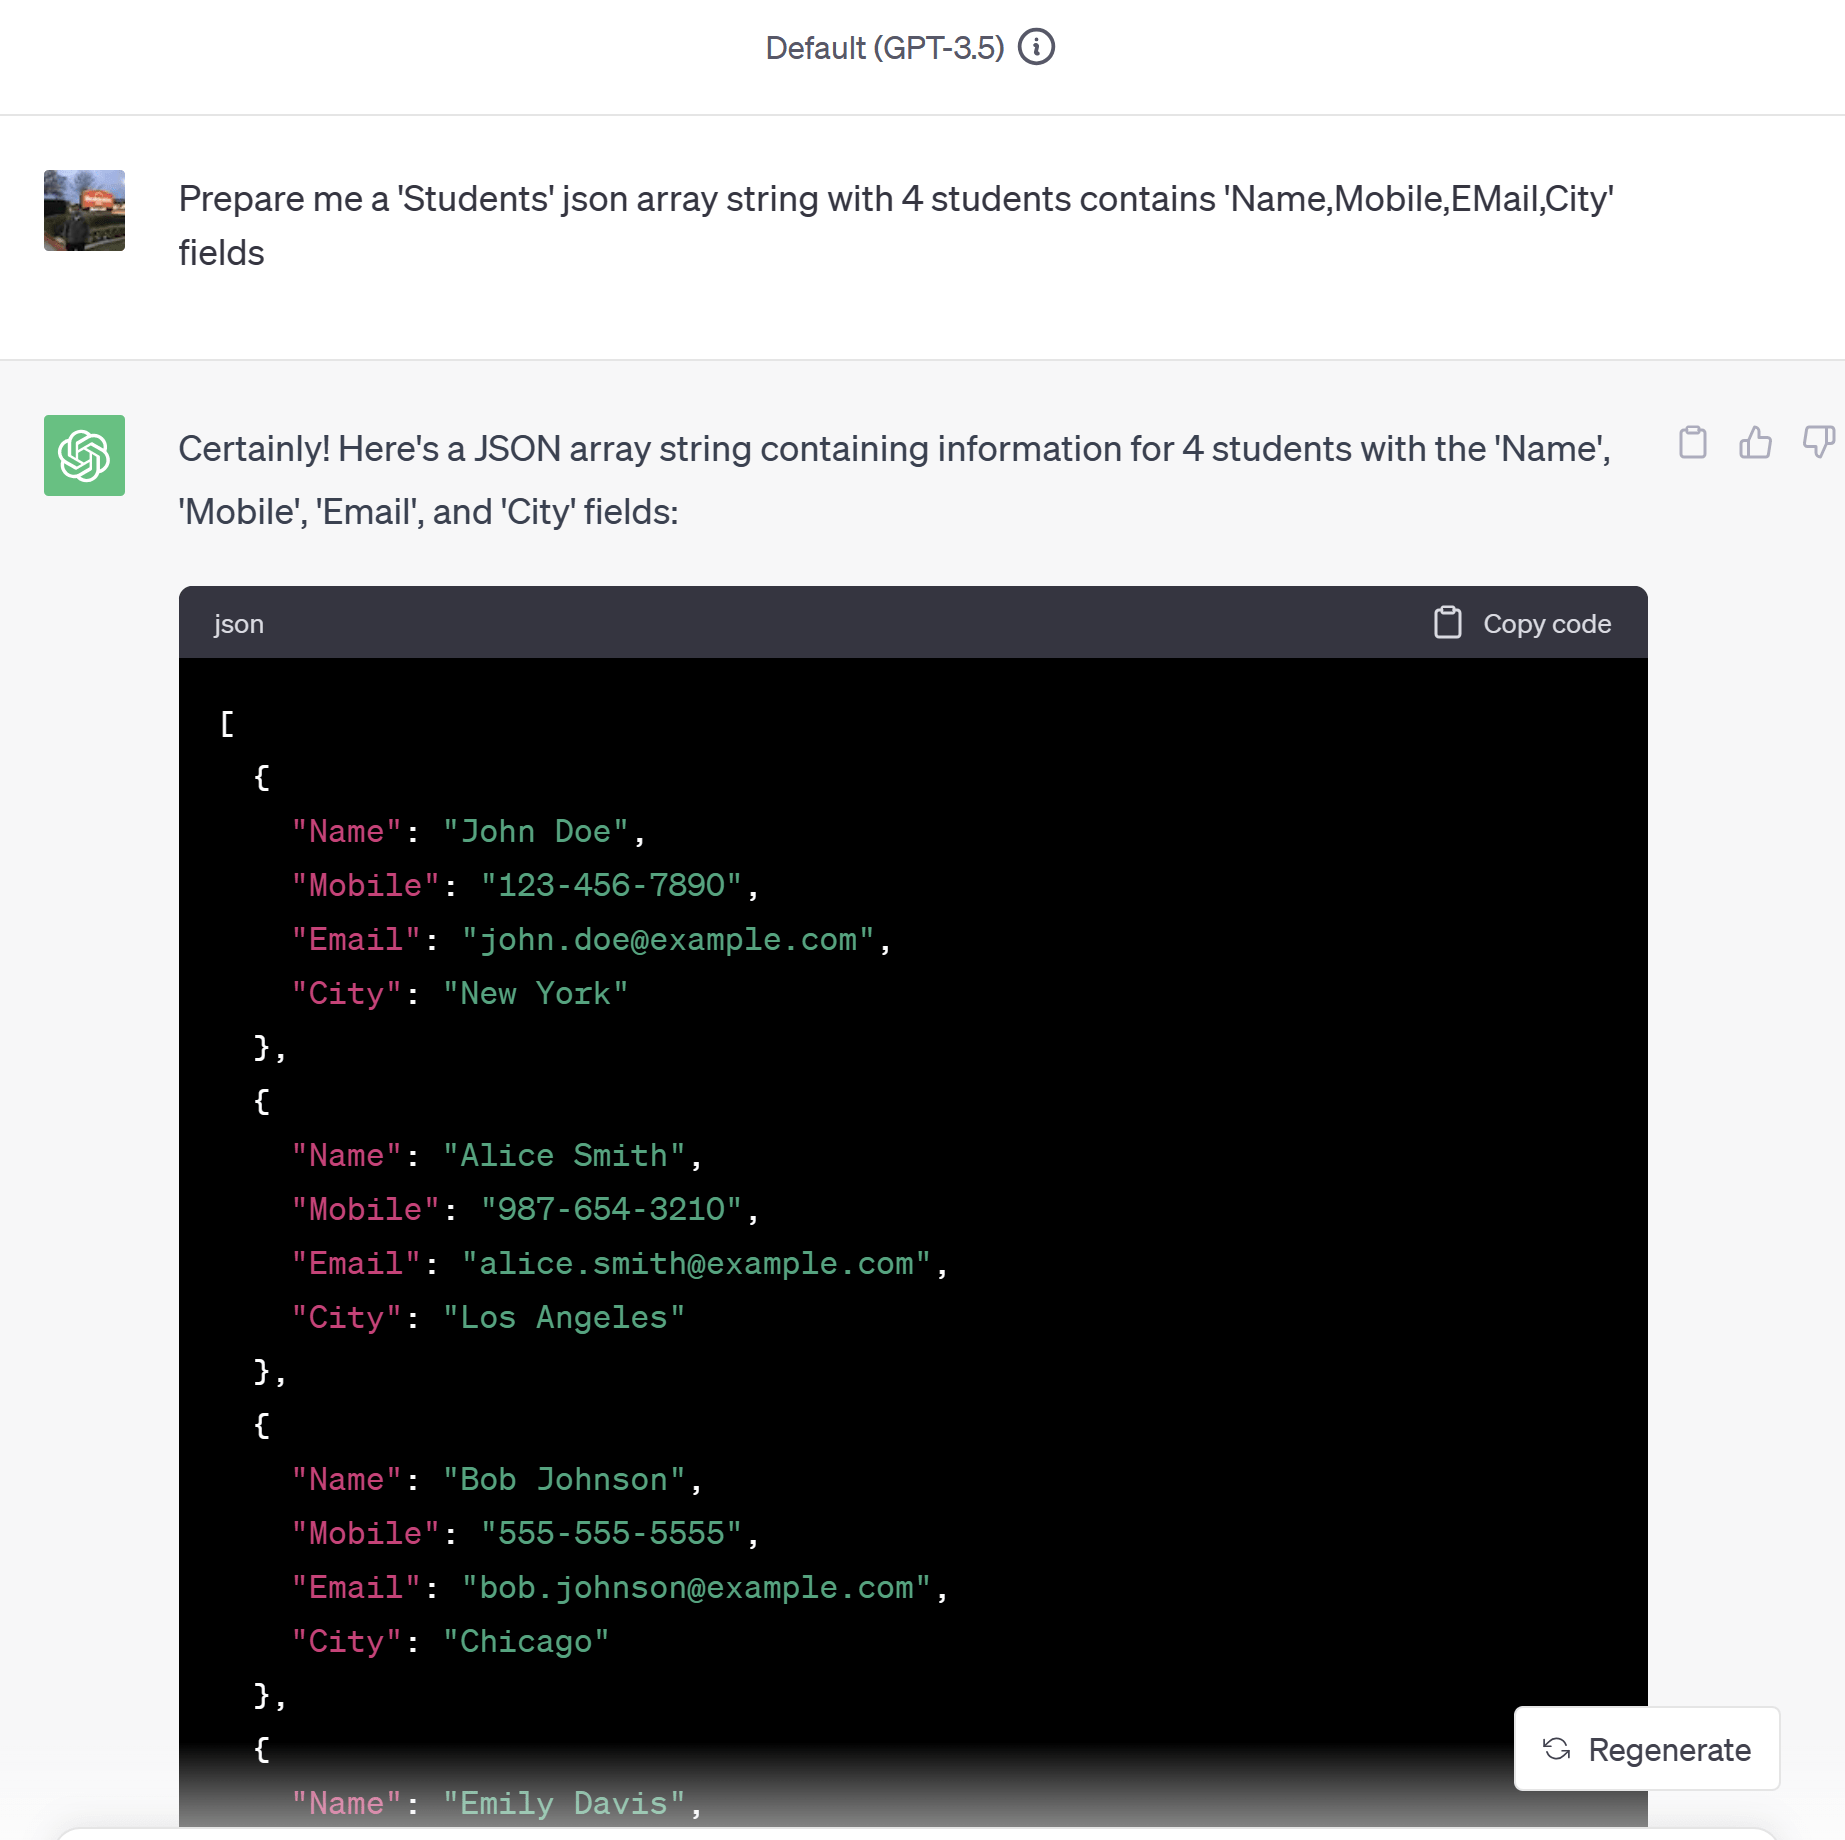The image size is (1845, 1840).
Task: Click the user prompt text about Students json
Action: [896, 226]
